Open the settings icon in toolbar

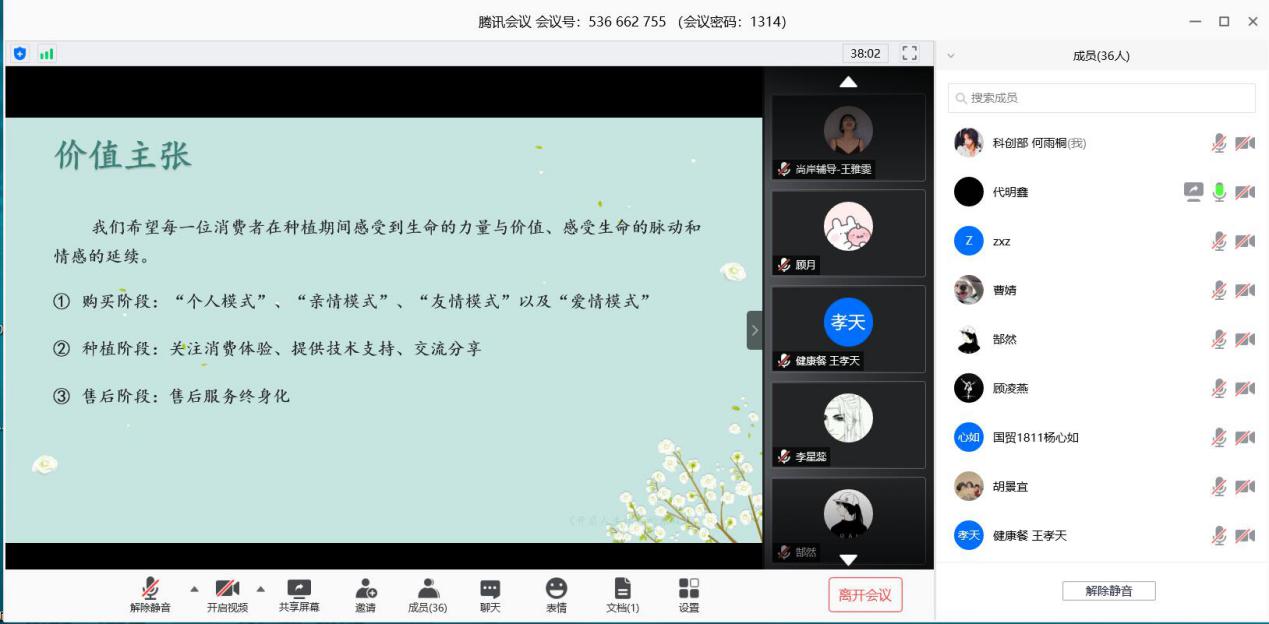pyautogui.click(x=689, y=590)
